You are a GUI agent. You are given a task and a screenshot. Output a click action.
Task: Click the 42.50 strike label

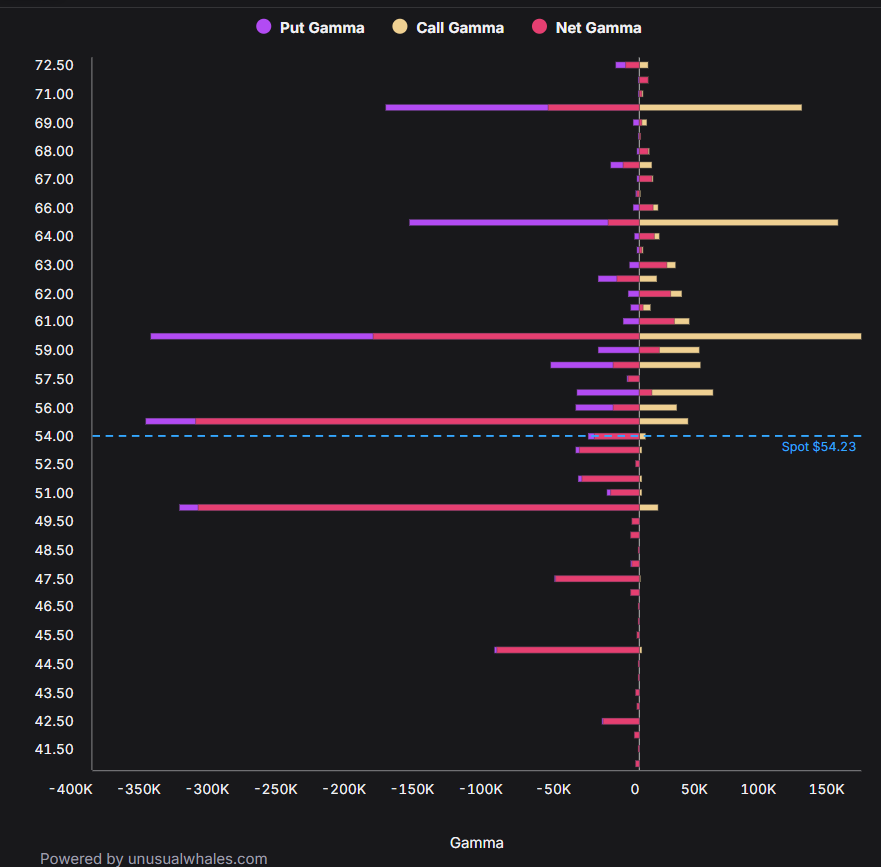(x=54, y=721)
